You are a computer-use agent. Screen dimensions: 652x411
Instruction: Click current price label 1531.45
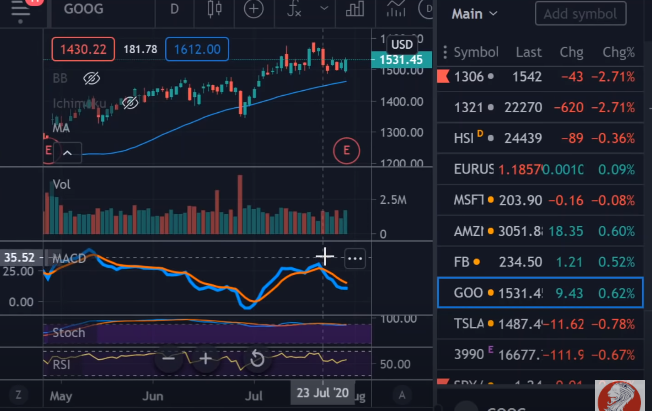401,60
